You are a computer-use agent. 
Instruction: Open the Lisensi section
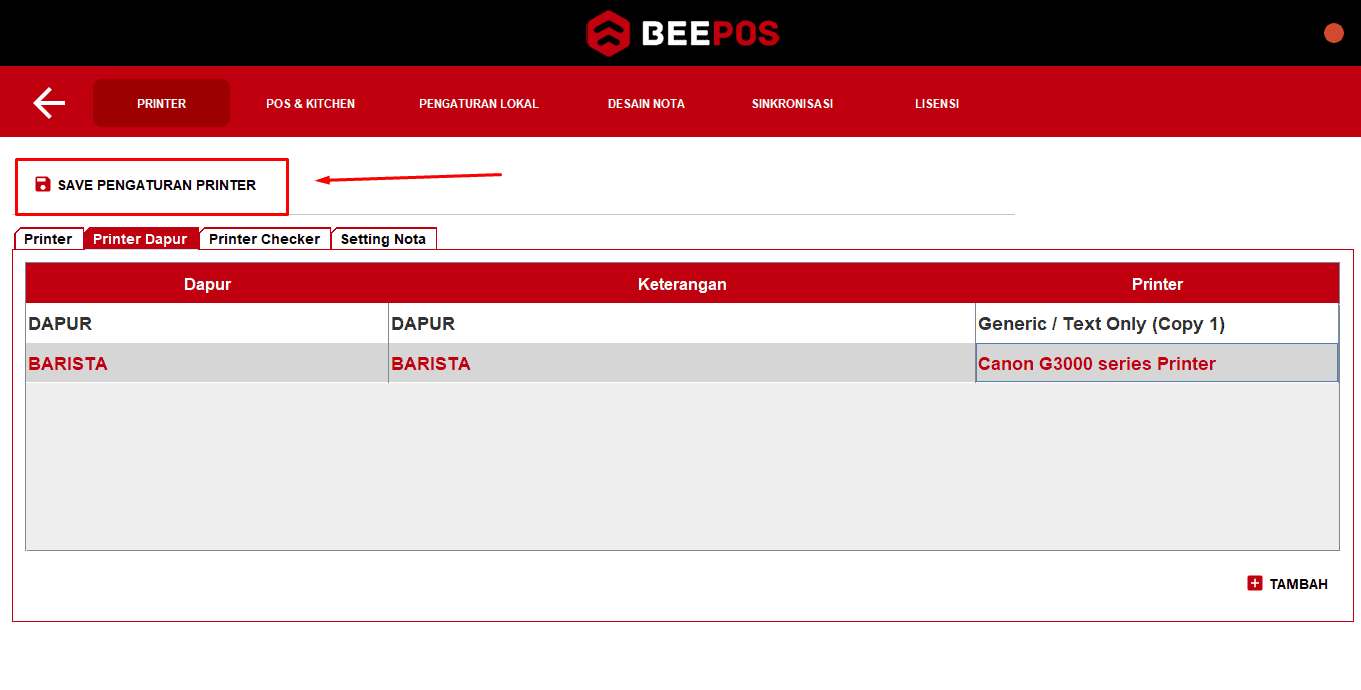(937, 104)
